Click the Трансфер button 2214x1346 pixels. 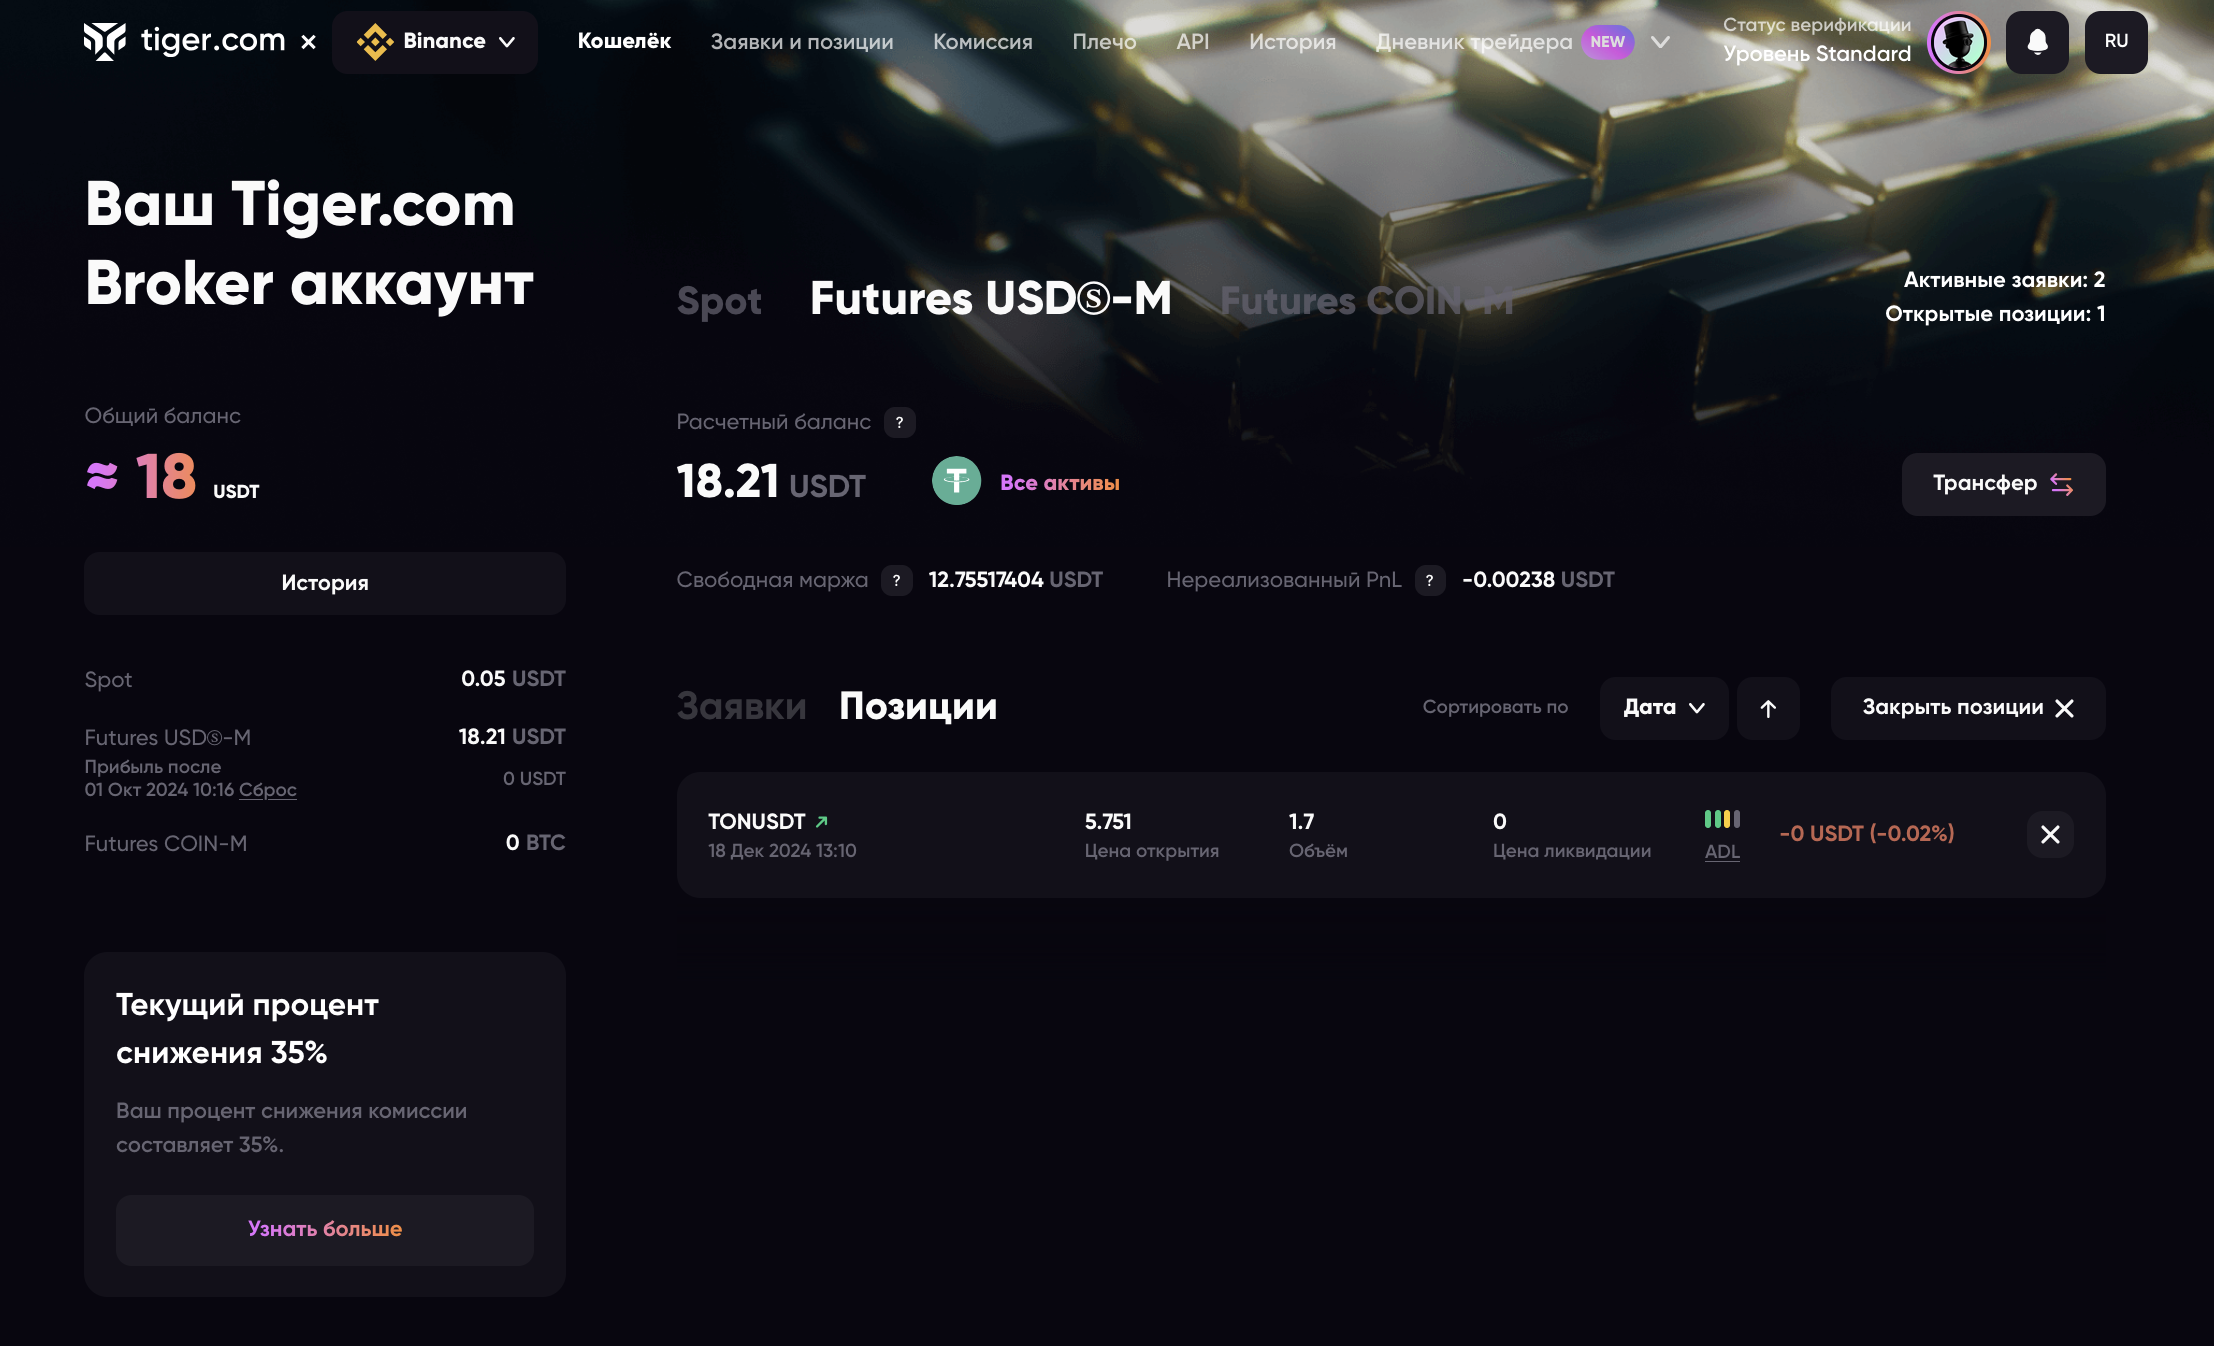click(2002, 484)
